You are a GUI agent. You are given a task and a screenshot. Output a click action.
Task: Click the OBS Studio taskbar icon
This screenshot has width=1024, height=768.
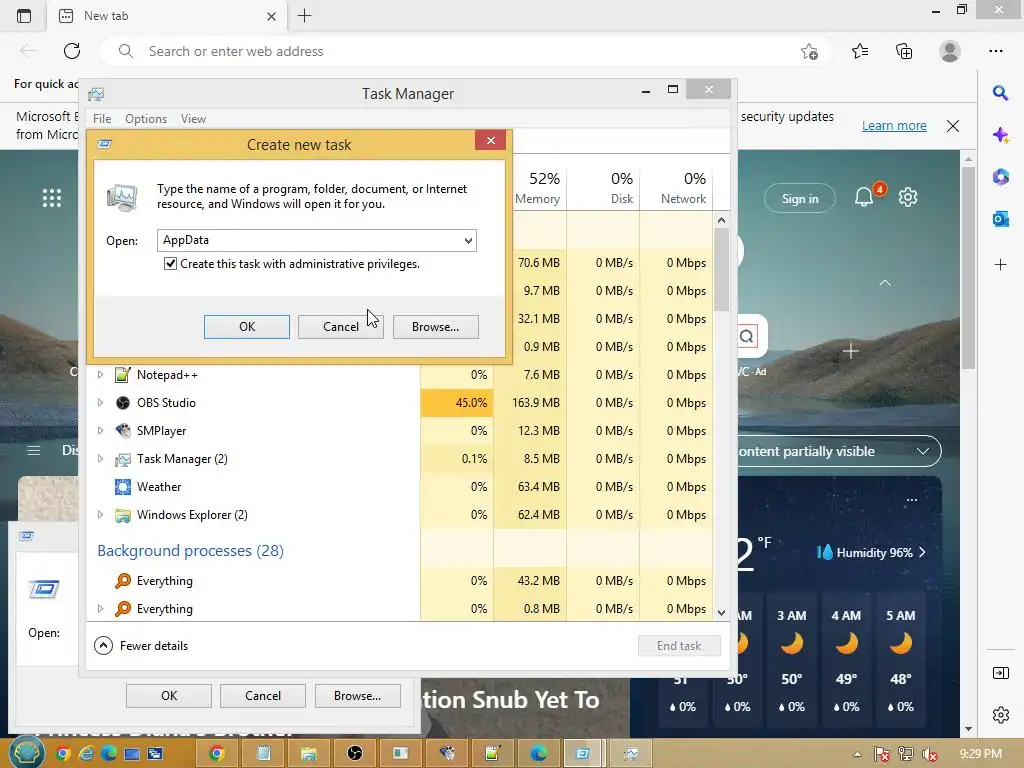pyautogui.click(x=355, y=754)
